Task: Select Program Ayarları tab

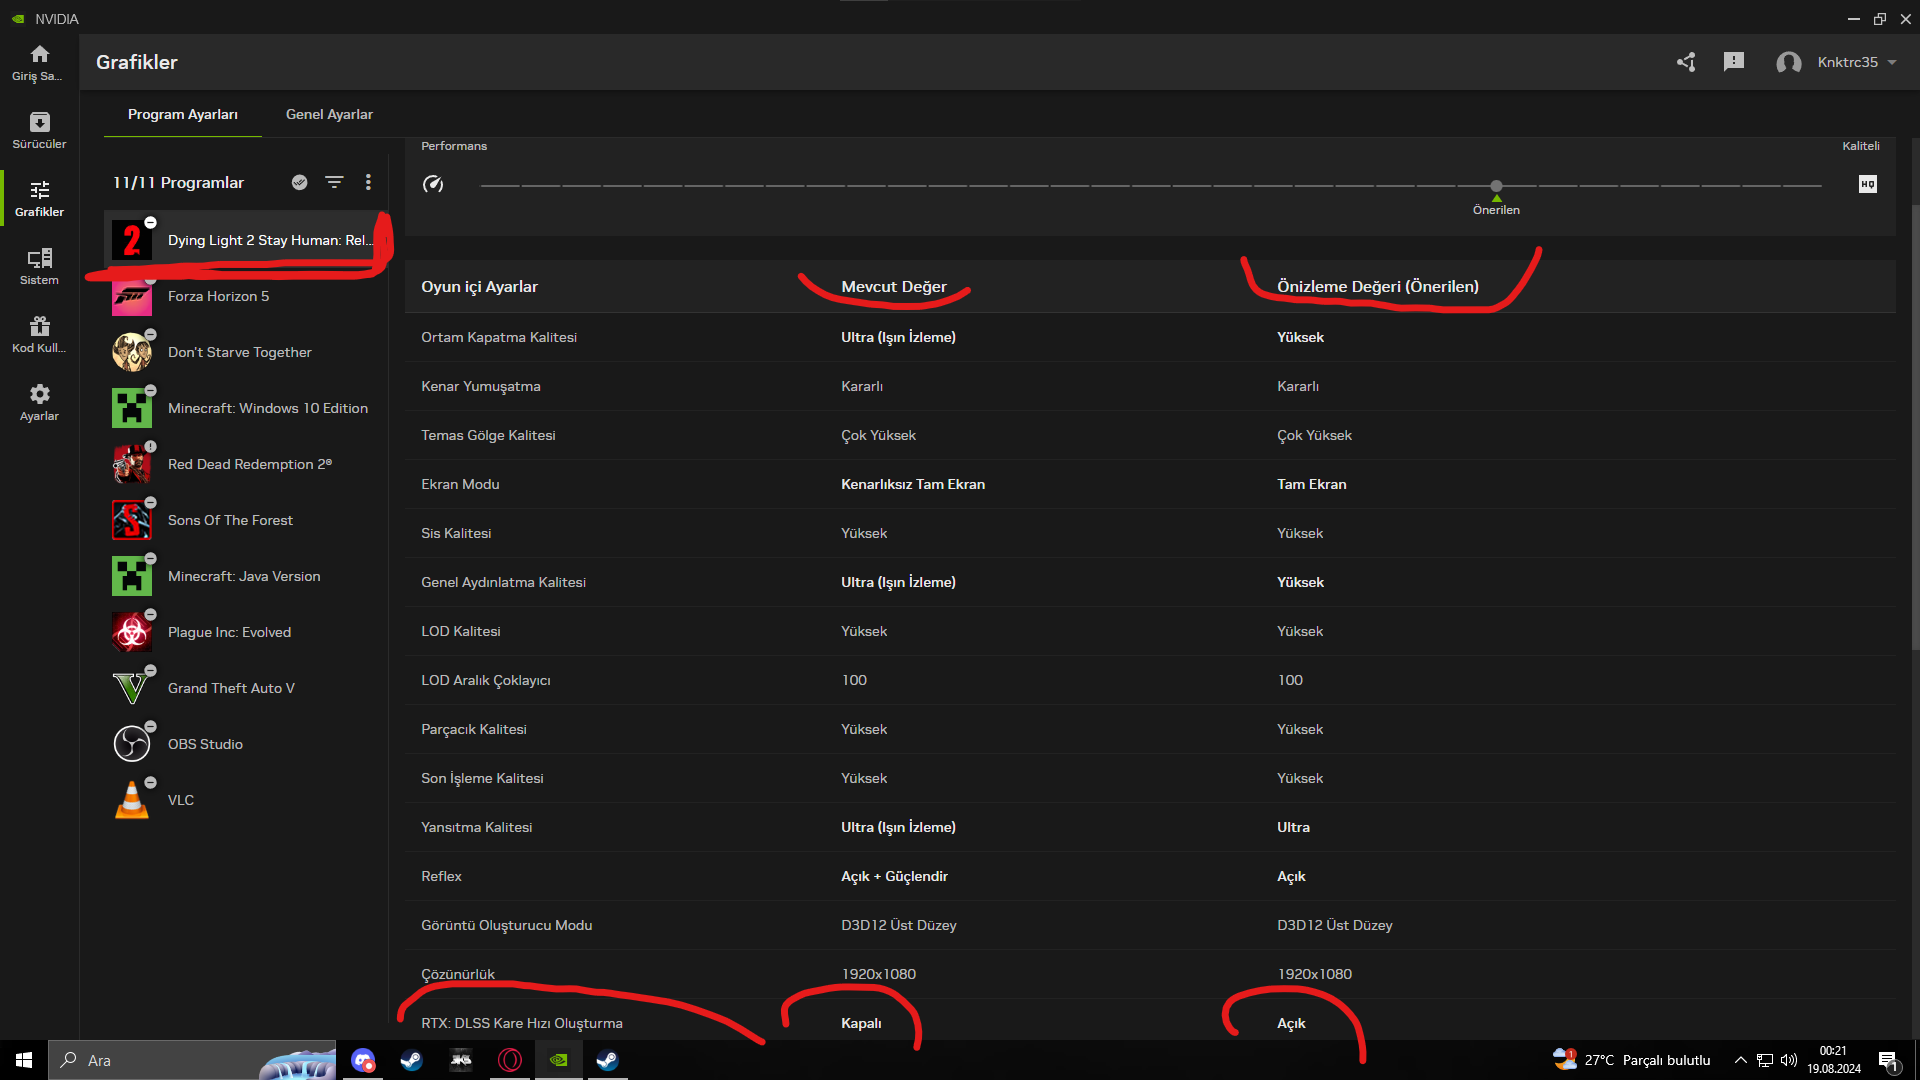Action: click(x=183, y=114)
